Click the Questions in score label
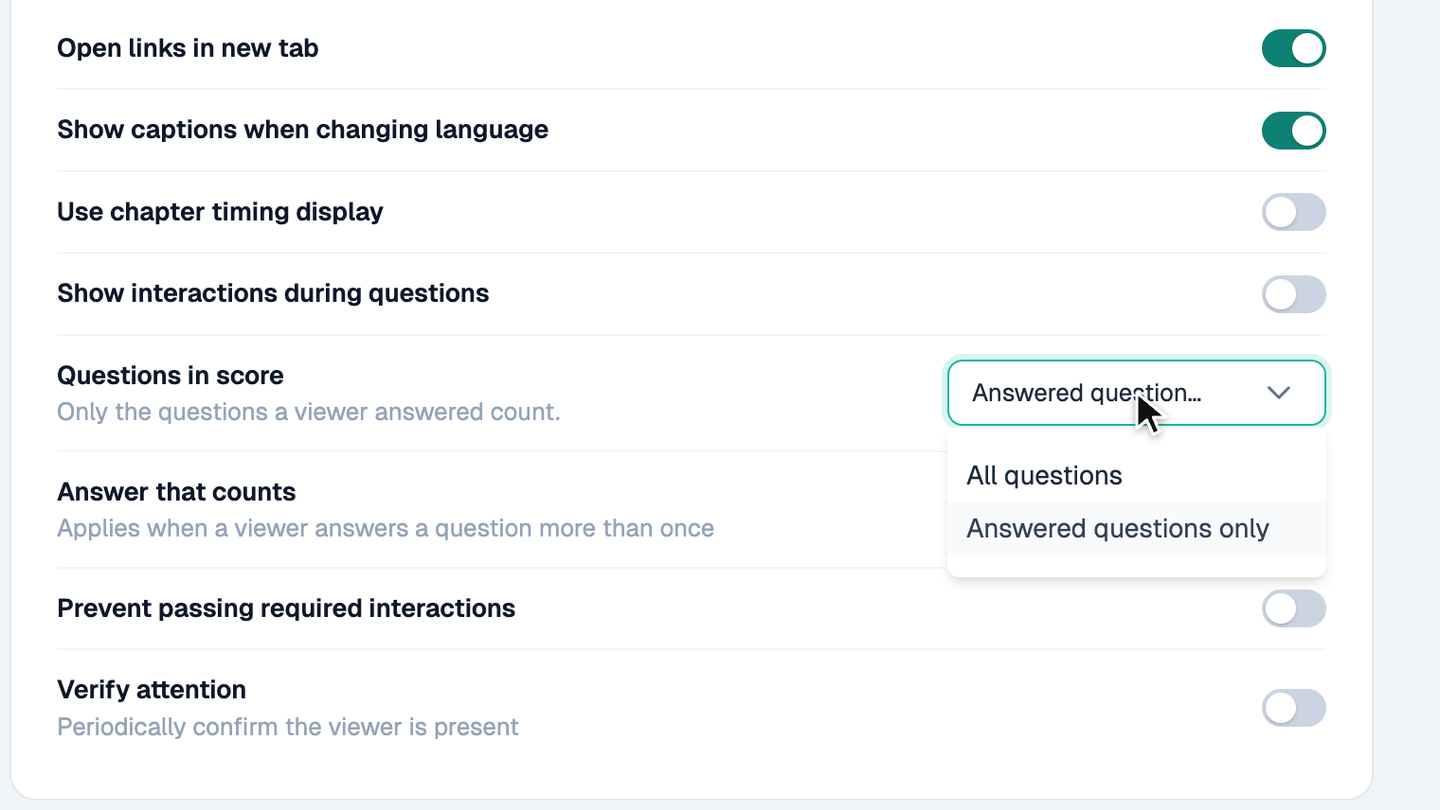This screenshot has width=1440, height=810. coord(170,375)
